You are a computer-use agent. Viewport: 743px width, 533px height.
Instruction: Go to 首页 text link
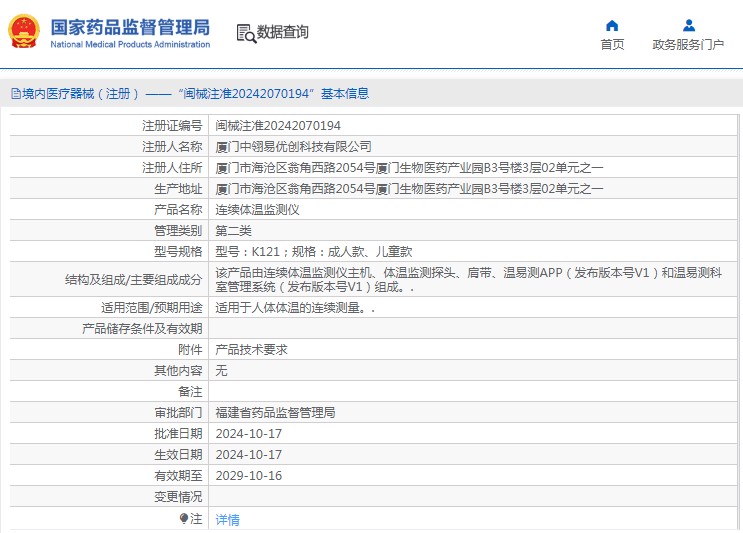(x=612, y=45)
